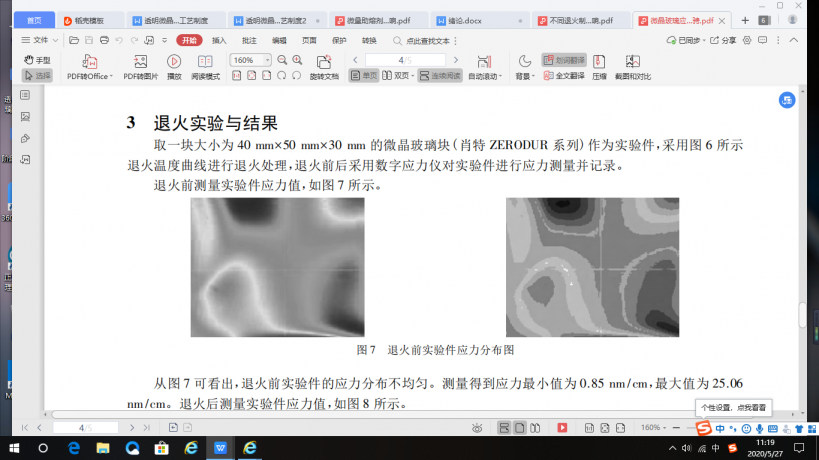Click actual size page icon
The image size is (819, 460).
pos(237,76)
